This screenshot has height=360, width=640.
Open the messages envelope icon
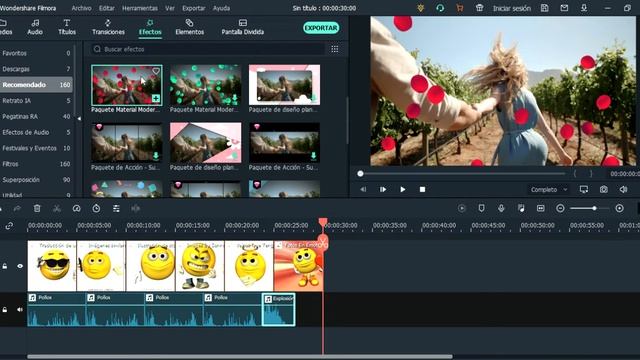[564, 8]
